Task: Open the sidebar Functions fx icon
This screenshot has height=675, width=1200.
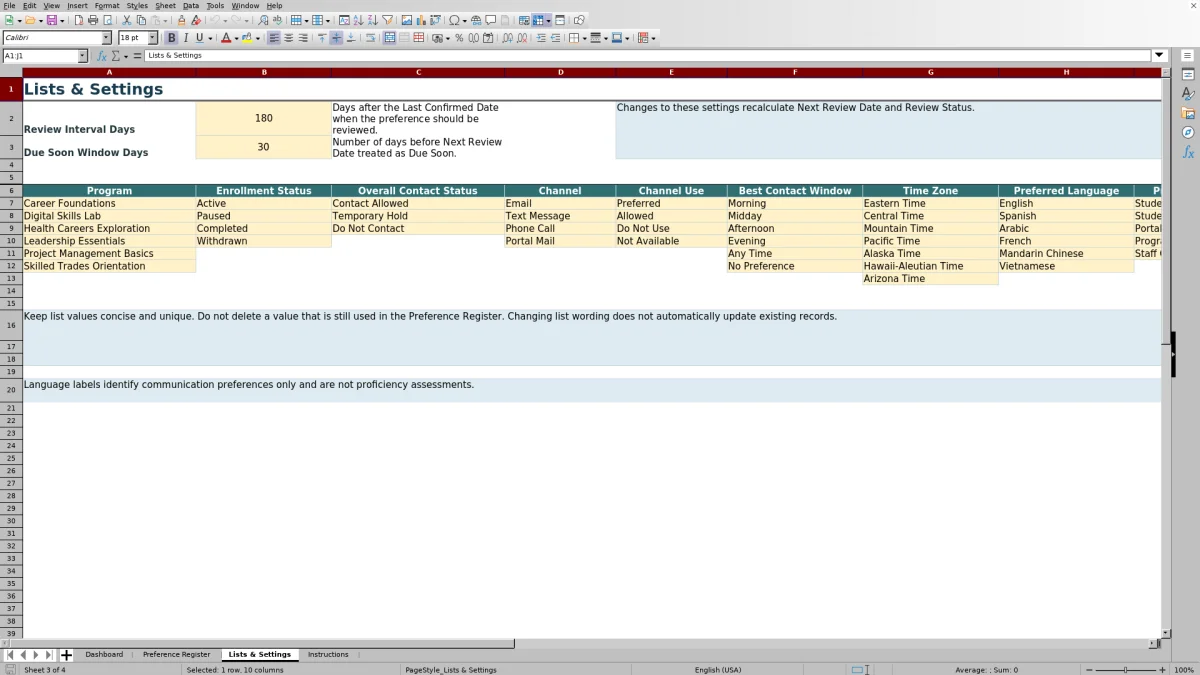Action: click(1188, 152)
